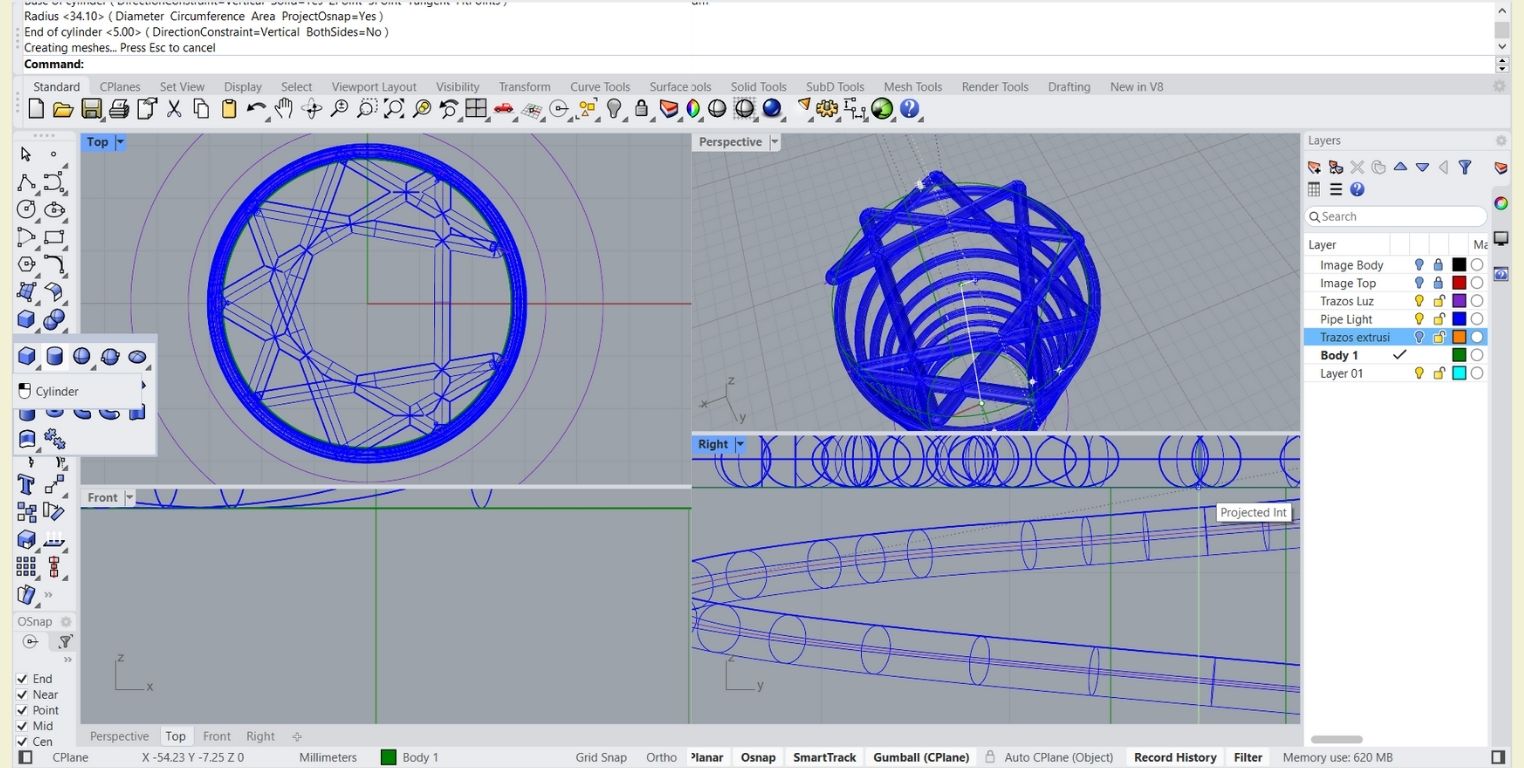Create a new file with the New icon
Viewport: 1524px width, 768px height.
36,109
